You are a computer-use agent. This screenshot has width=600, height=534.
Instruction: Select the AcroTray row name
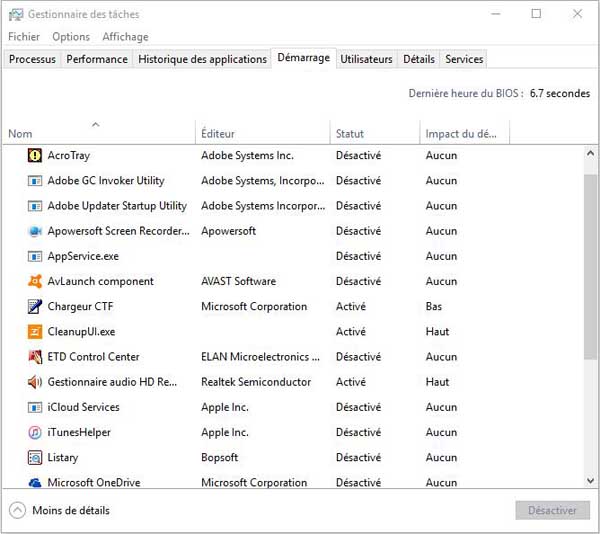[68, 155]
